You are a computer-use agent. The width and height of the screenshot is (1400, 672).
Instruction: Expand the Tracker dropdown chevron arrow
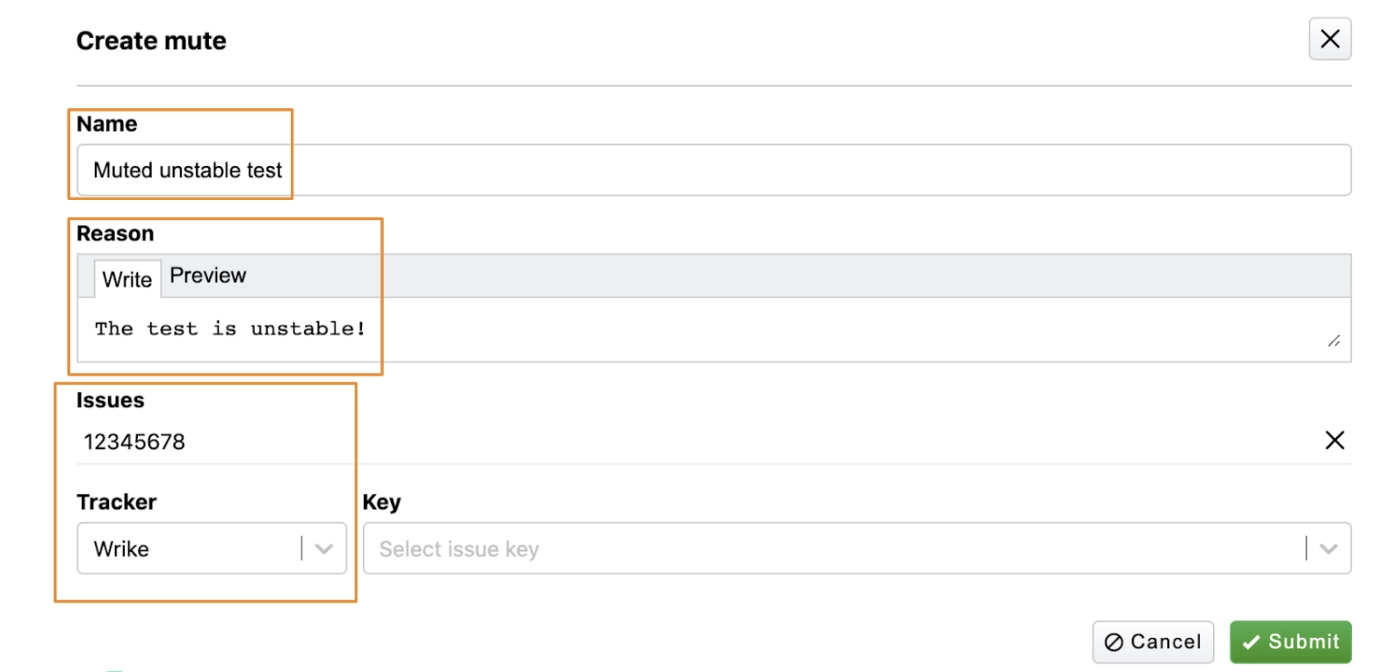[x=324, y=549]
